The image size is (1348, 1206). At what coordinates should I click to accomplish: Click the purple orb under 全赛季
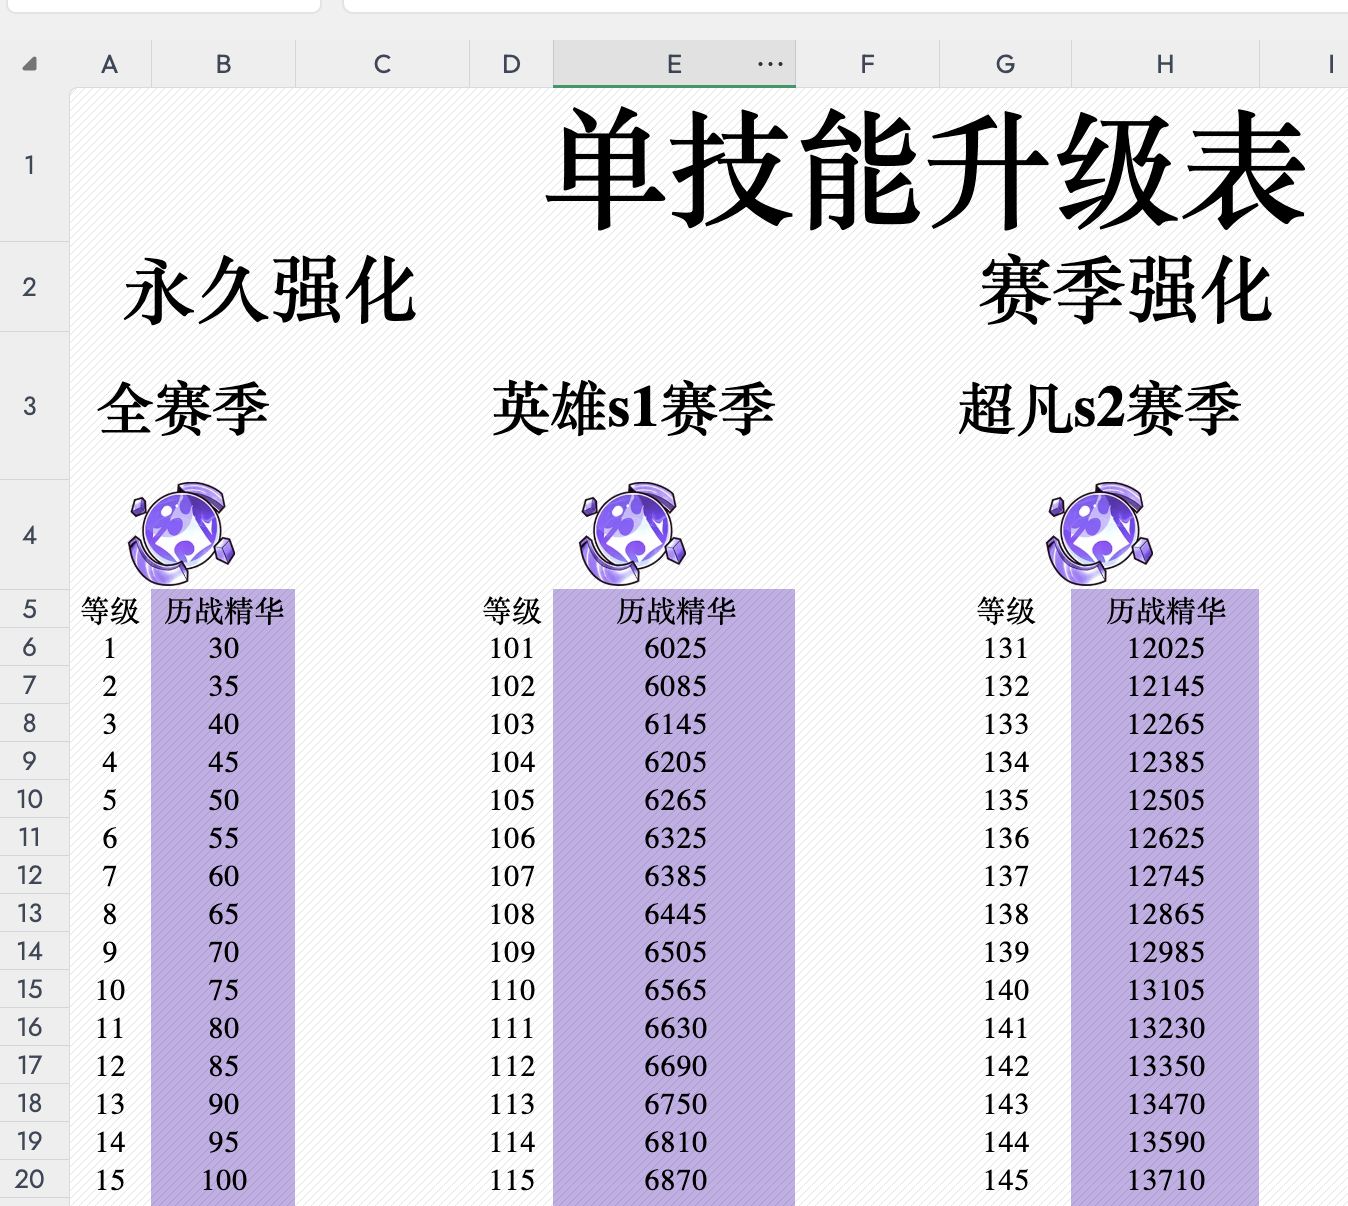tap(181, 533)
